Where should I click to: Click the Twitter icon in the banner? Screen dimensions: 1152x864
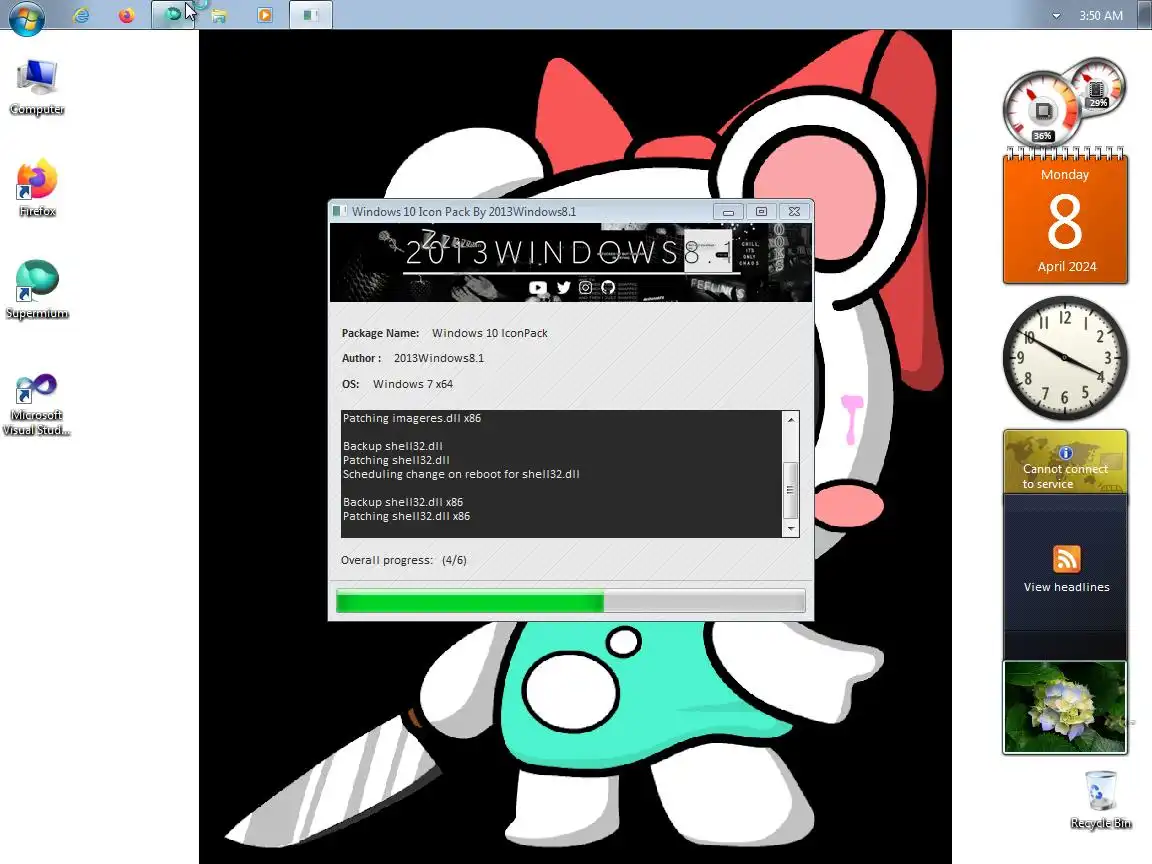564,287
